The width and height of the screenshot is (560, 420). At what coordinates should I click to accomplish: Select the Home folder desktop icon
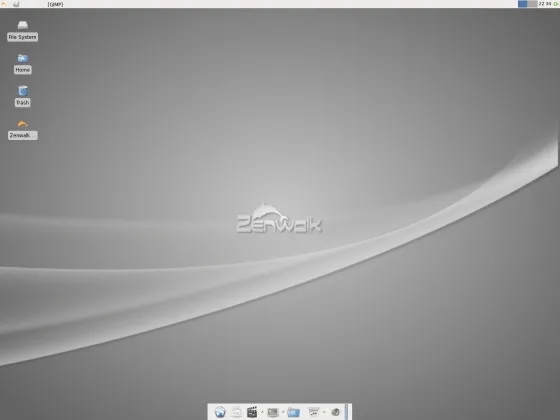click(22, 64)
